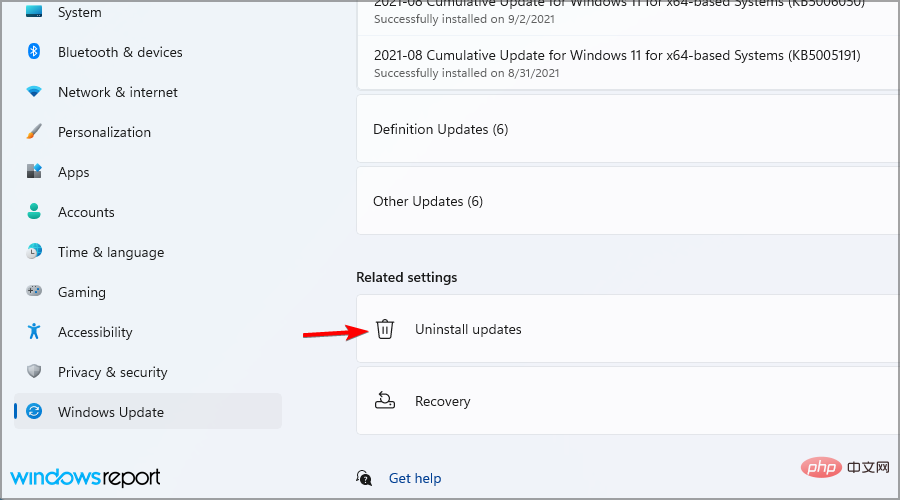Open the Apps settings page
This screenshot has width=900, height=500.
(x=148, y=172)
